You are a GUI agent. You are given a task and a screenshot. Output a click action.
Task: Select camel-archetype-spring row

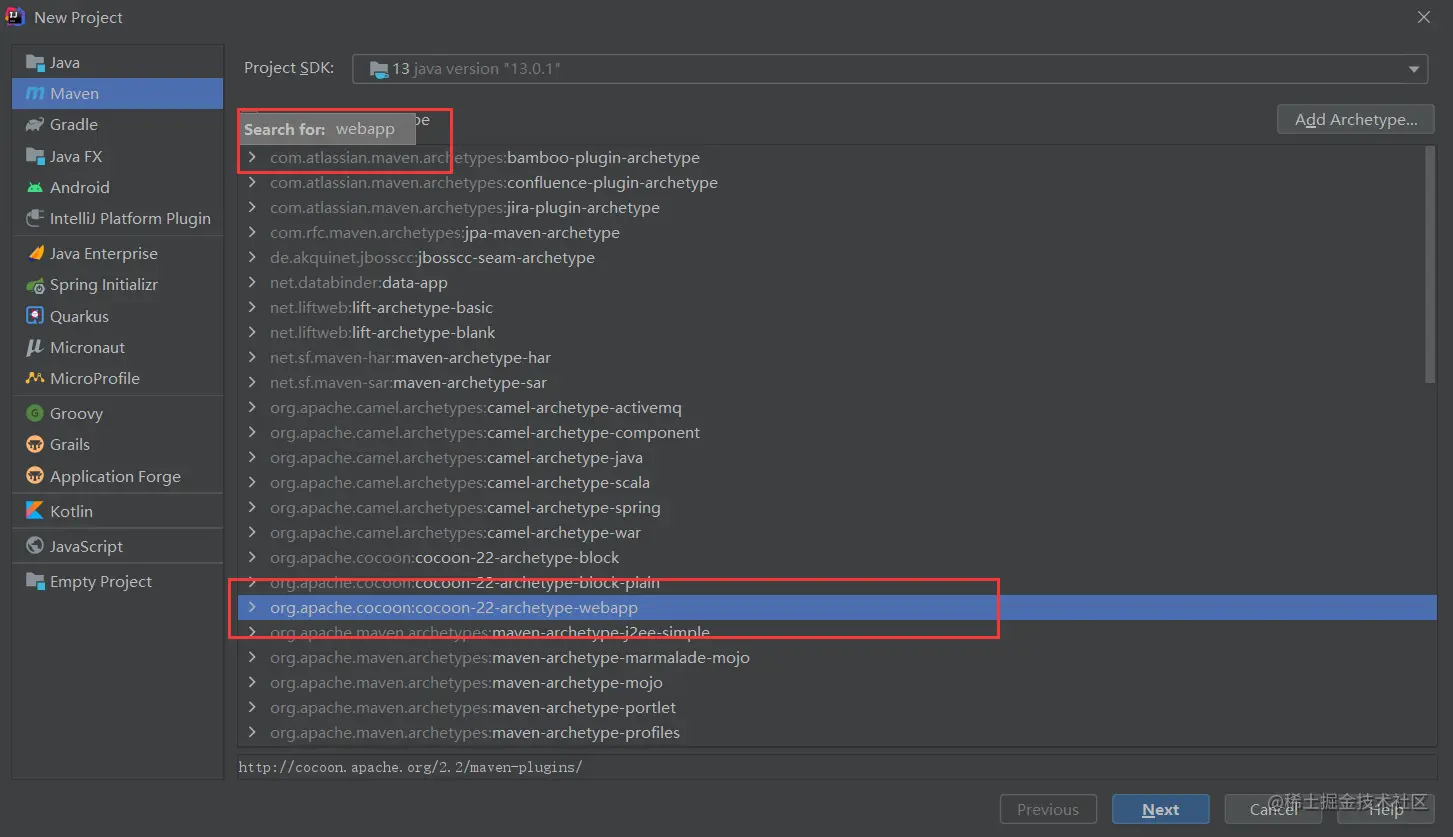click(836, 507)
